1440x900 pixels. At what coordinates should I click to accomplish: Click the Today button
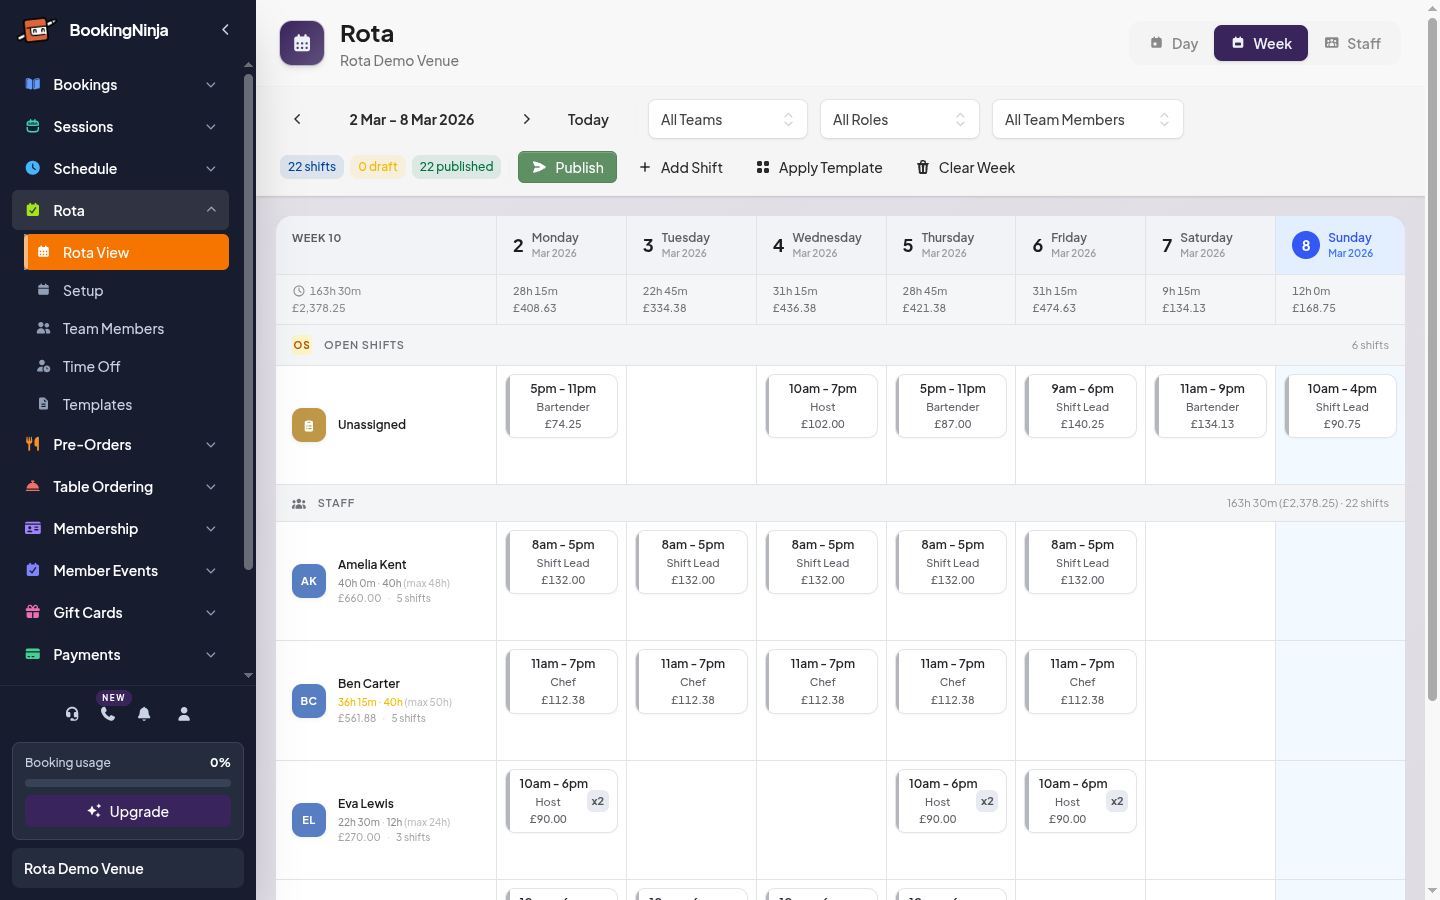pos(588,119)
